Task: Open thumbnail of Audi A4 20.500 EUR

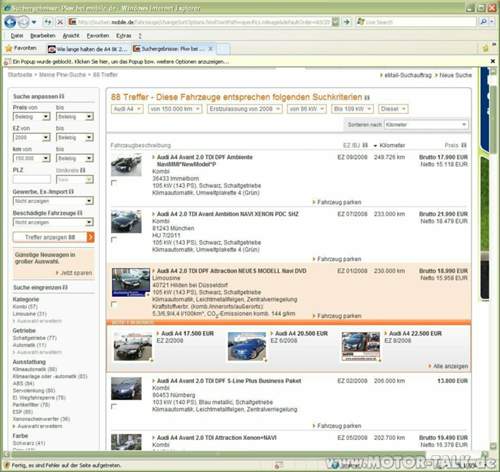Action: pyautogui.click(x=247, y=347)
